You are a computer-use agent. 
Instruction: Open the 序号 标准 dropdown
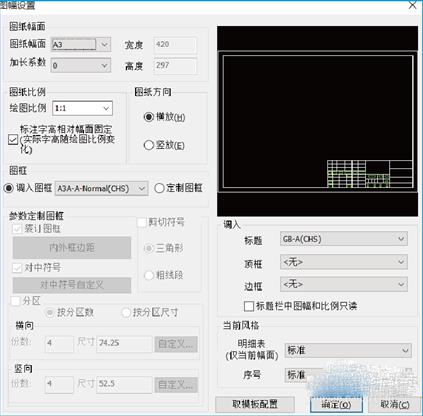tap(348, 375)
